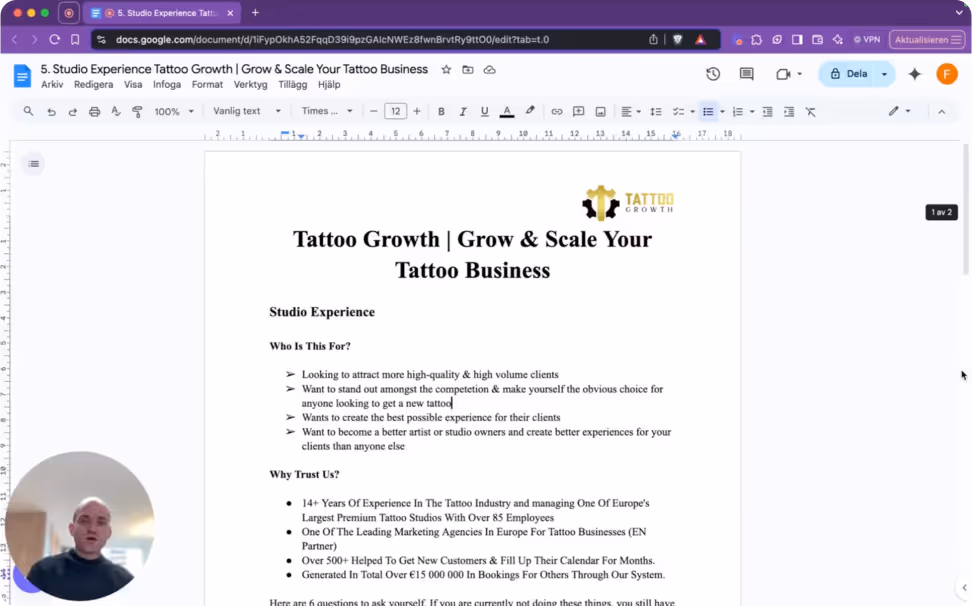Increase font size with plus

click(x=417, y=112)
